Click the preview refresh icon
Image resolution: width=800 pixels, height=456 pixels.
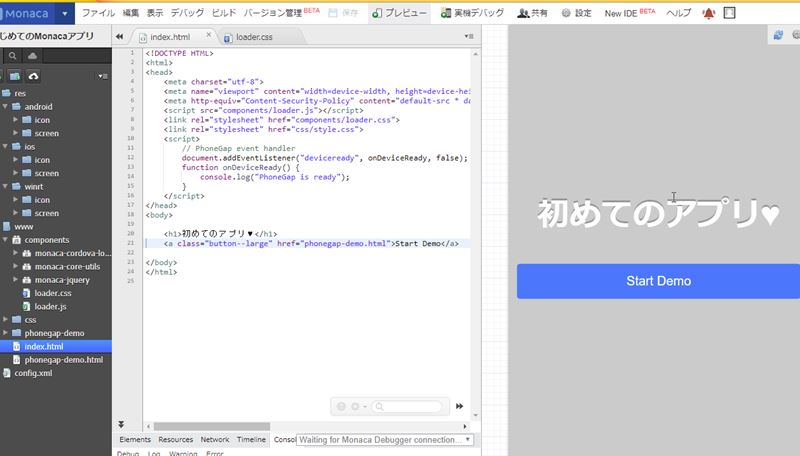click(x=778, y=35)
